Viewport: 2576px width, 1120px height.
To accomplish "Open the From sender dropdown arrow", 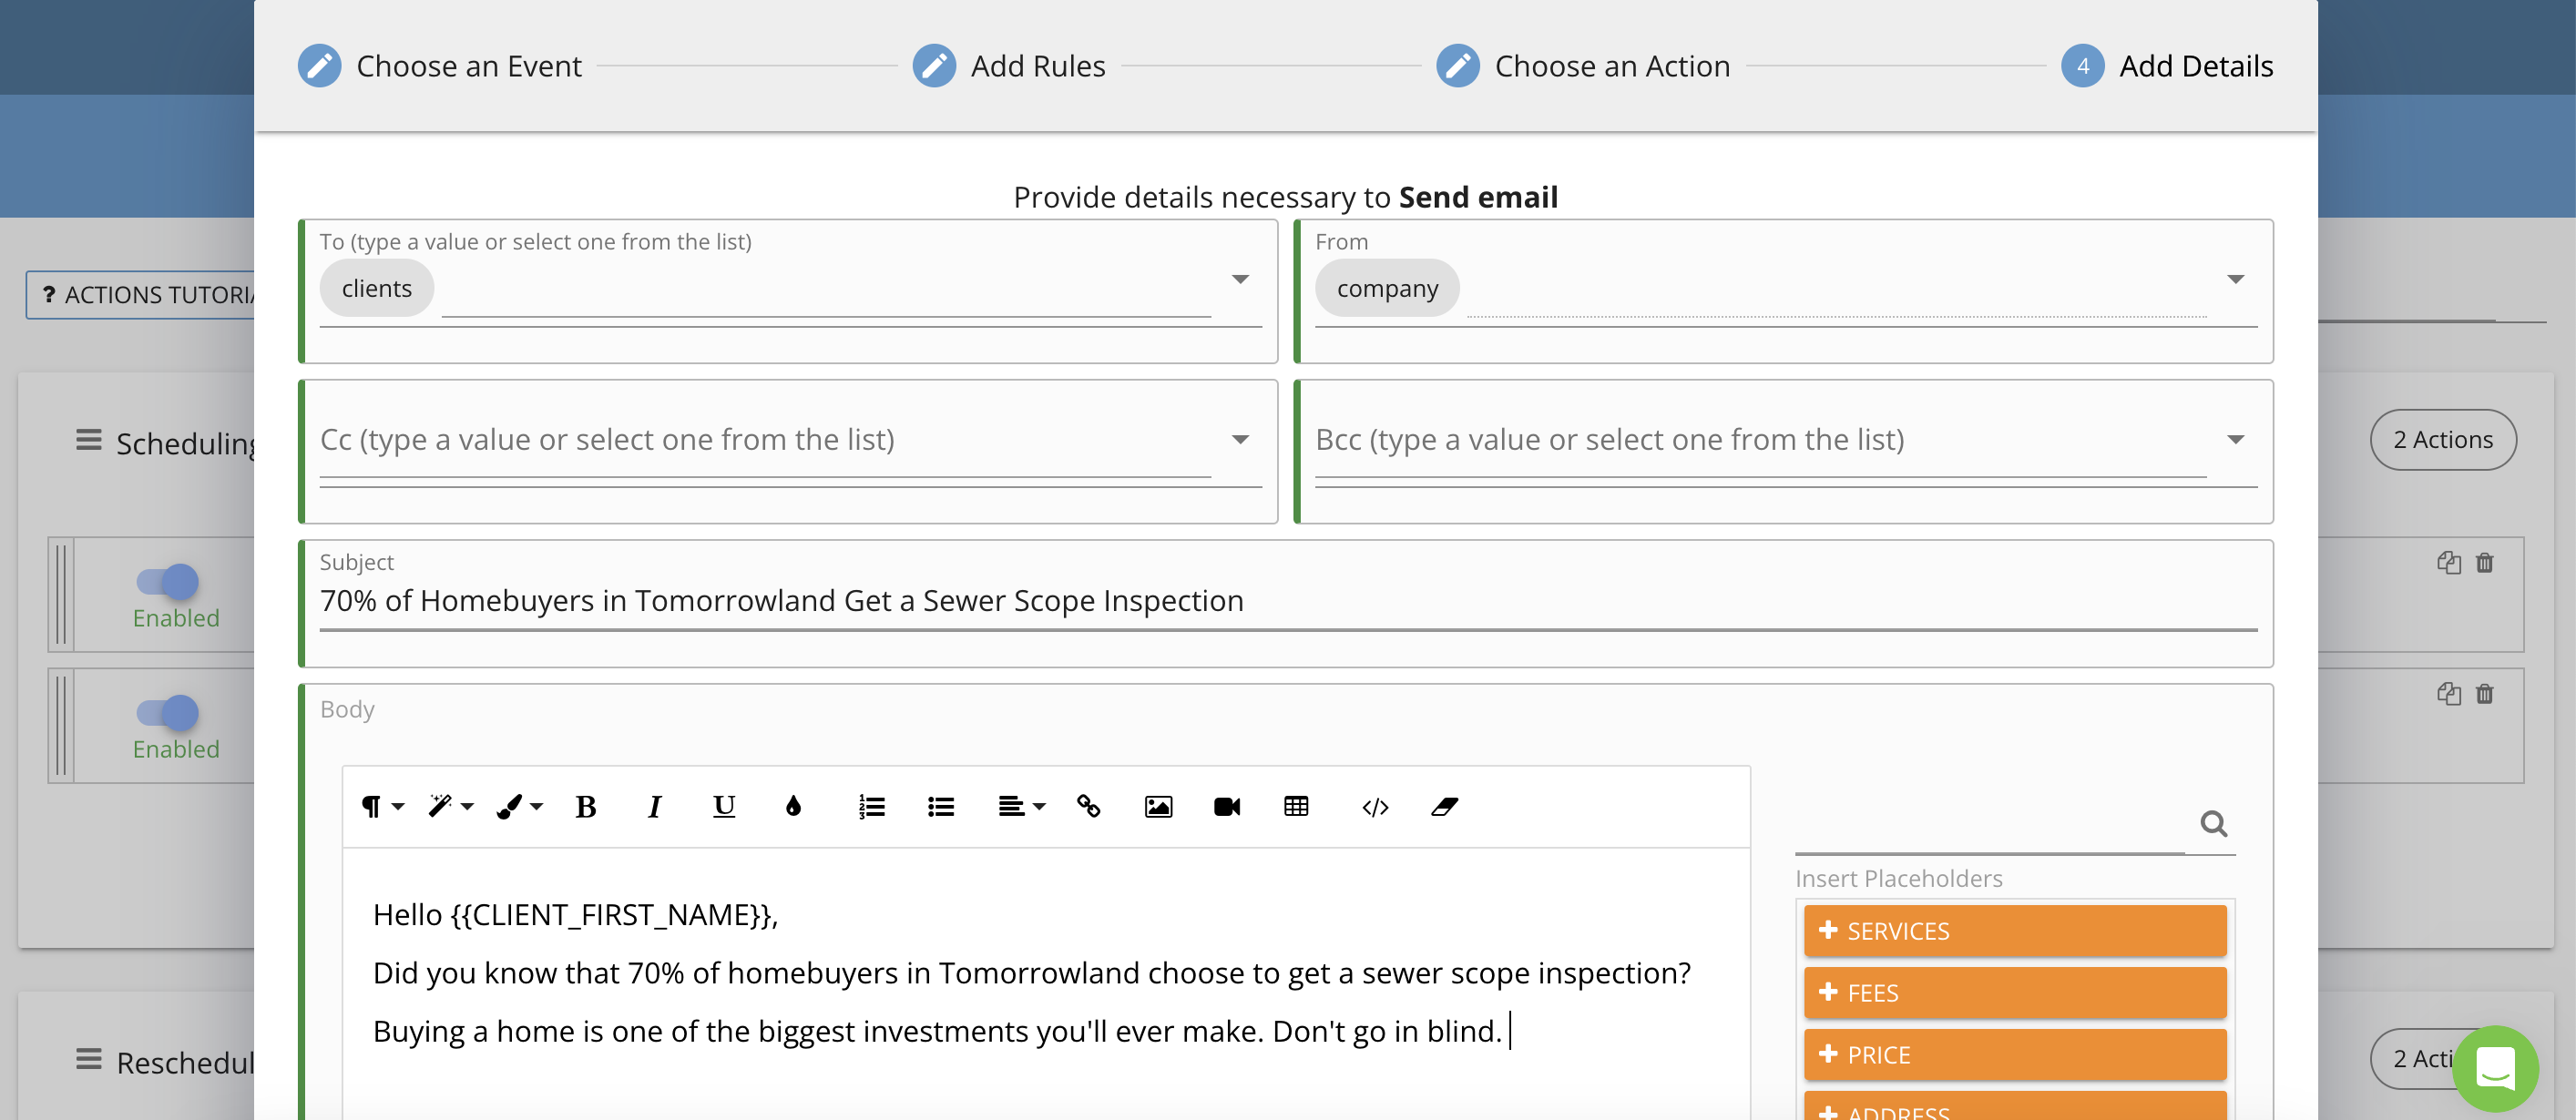I will click(2236, 279).
